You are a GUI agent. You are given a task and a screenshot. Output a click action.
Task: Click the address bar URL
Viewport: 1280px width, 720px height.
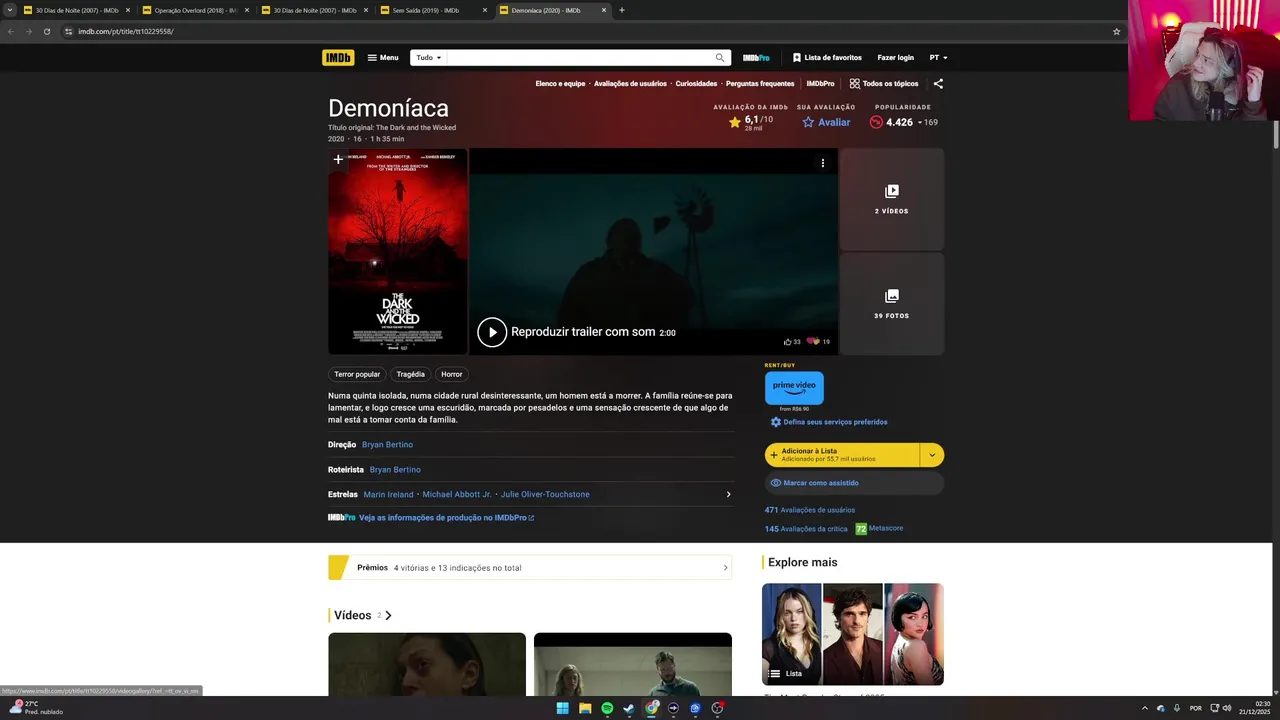click(x=126, y=31)
